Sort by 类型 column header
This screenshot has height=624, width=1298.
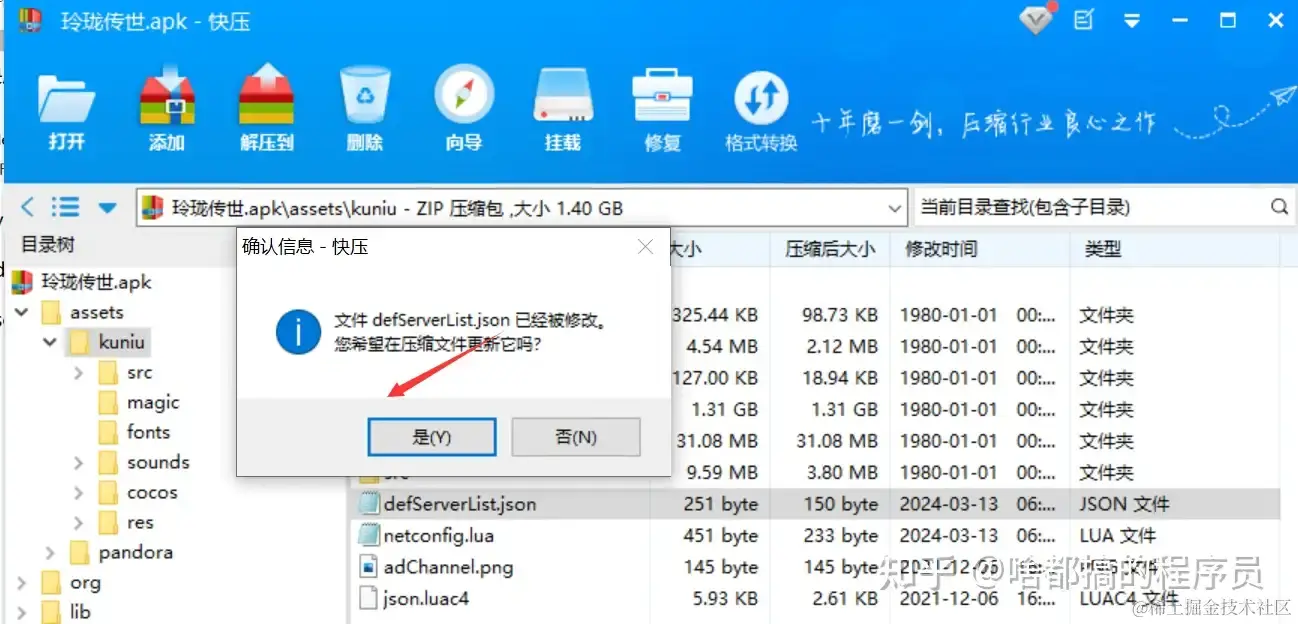(x=1102, y=249)
